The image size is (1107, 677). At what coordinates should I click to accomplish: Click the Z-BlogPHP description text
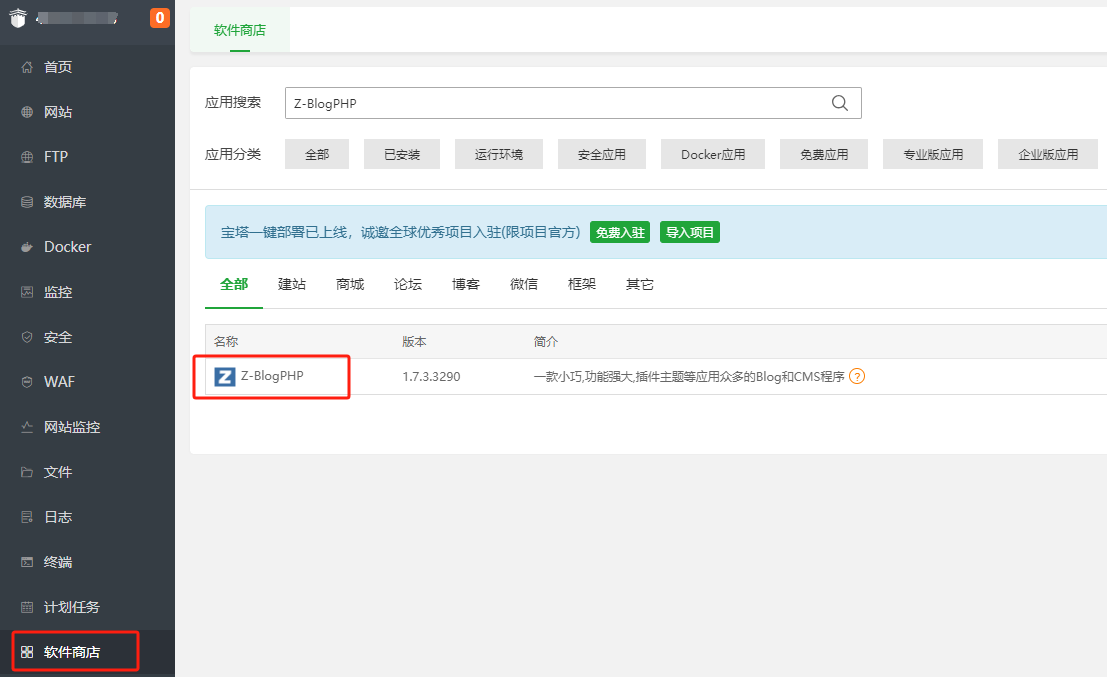click(689, 377)
